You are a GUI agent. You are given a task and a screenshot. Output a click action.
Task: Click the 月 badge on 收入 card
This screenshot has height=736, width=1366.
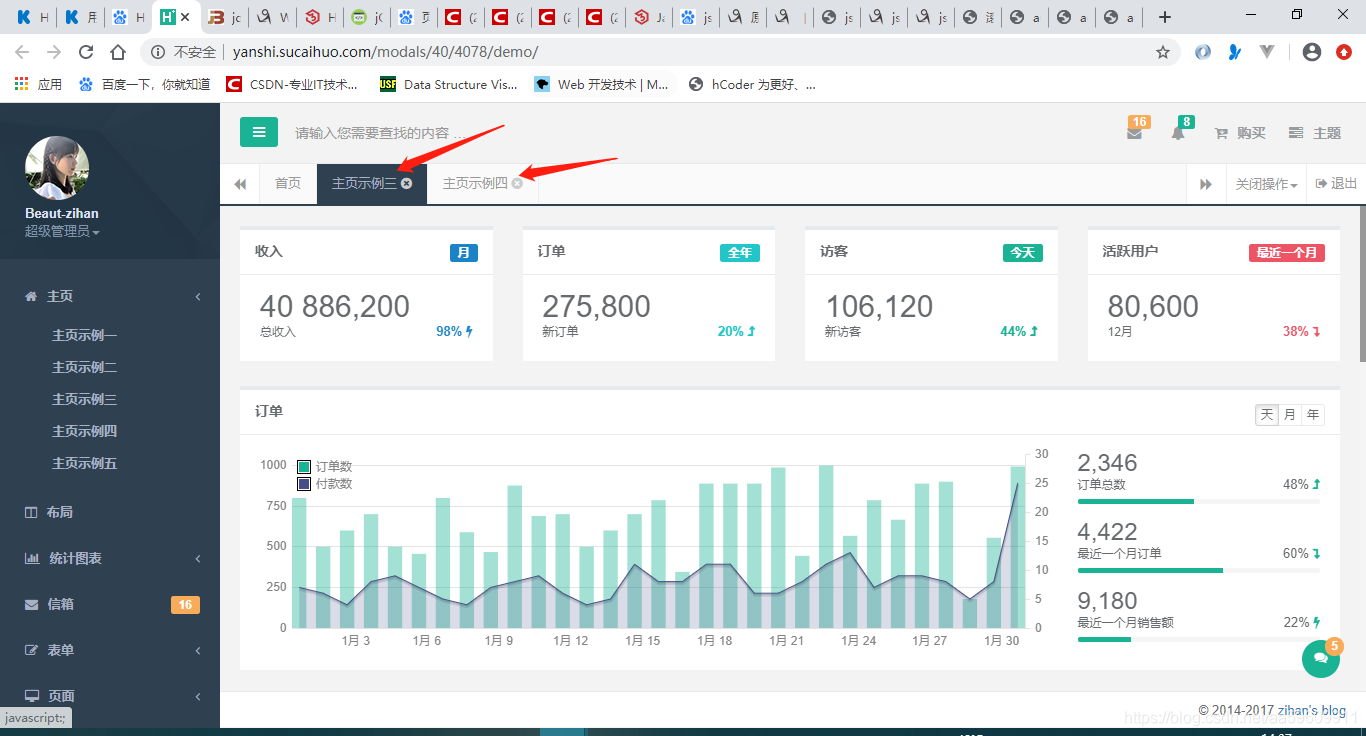point(464,253)
